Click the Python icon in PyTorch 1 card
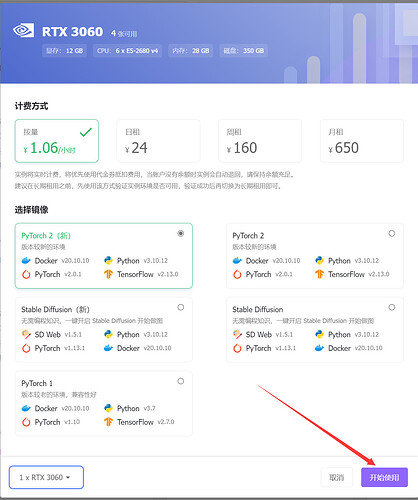This screenshot has height=500, width=418. [x=108, y=408]
